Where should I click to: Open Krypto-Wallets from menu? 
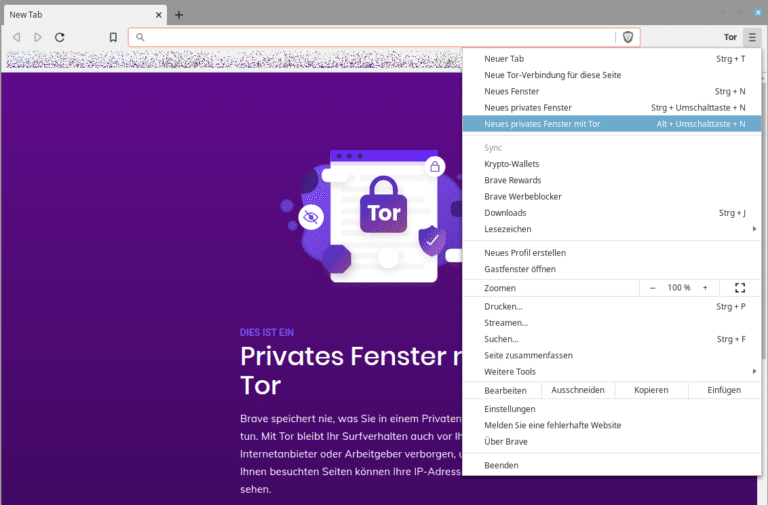612,164
